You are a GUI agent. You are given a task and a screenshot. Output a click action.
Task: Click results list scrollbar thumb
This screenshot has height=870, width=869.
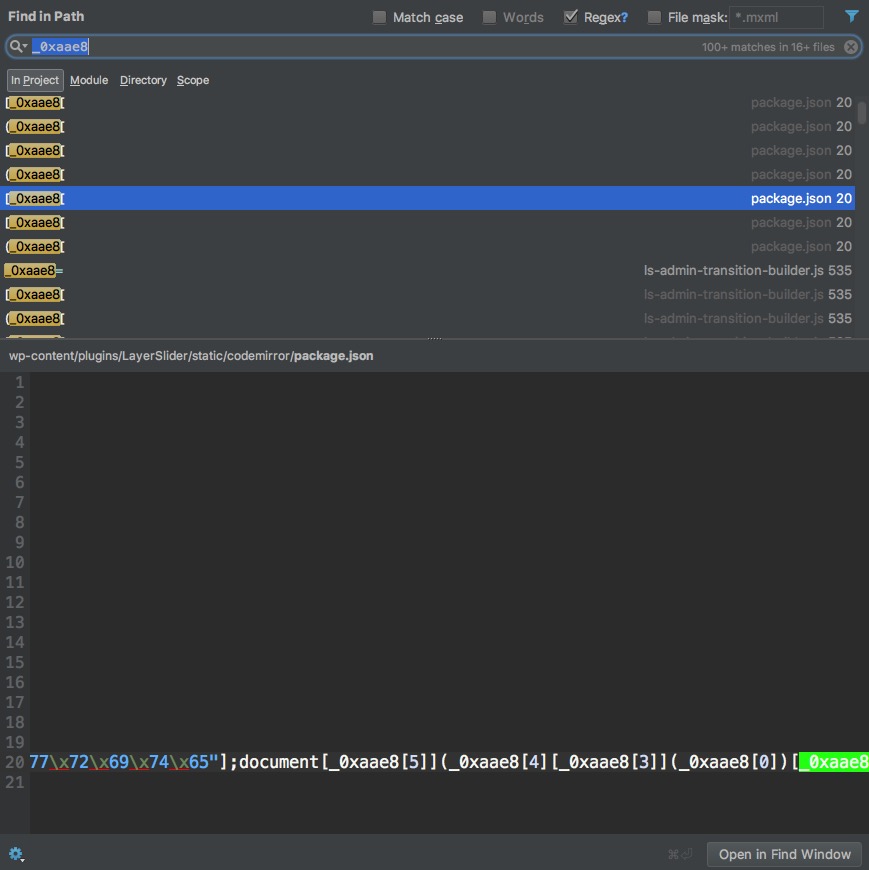[861, 113]
